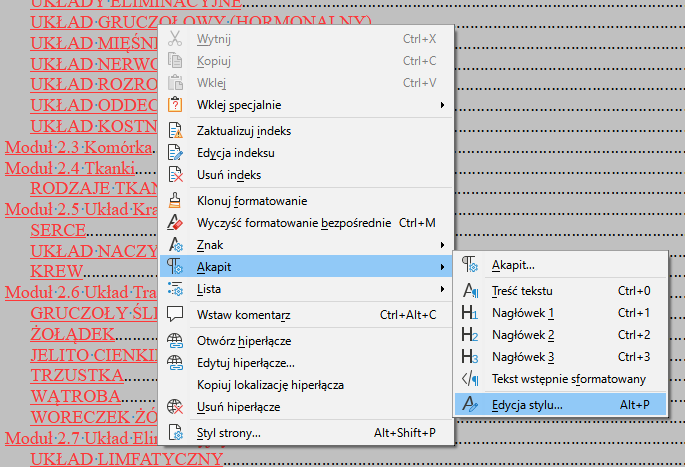Click the scissors icon beside Wytnij
The width and height of the screenshot is (685, 467).
(x=175, y=39)
